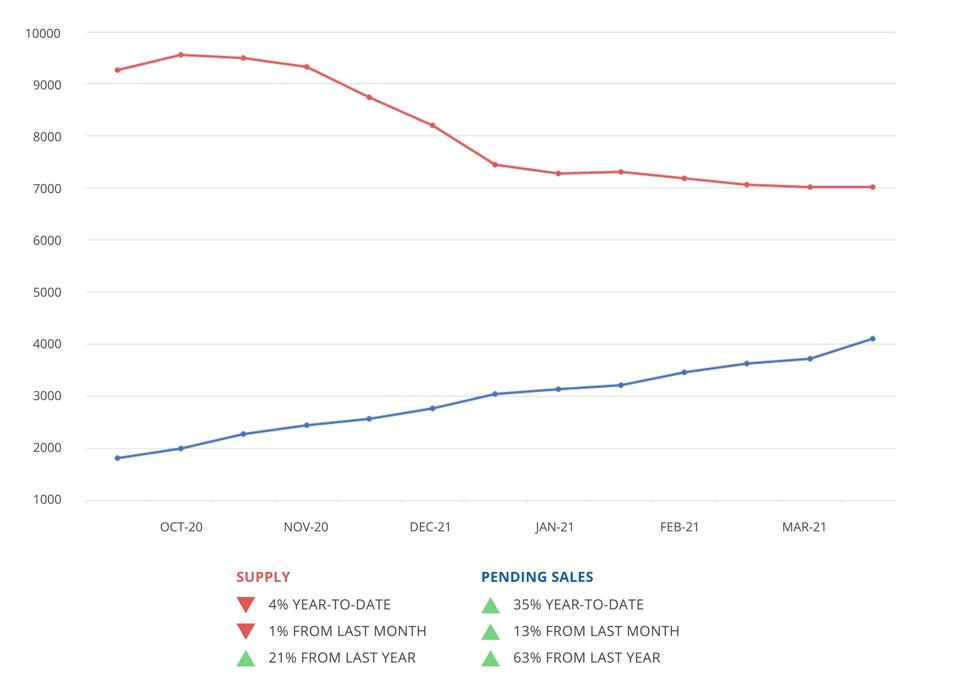
Task: Click green up arrow beside 21% FROM LAST YEAR
Action: click(x=246, y=658)
